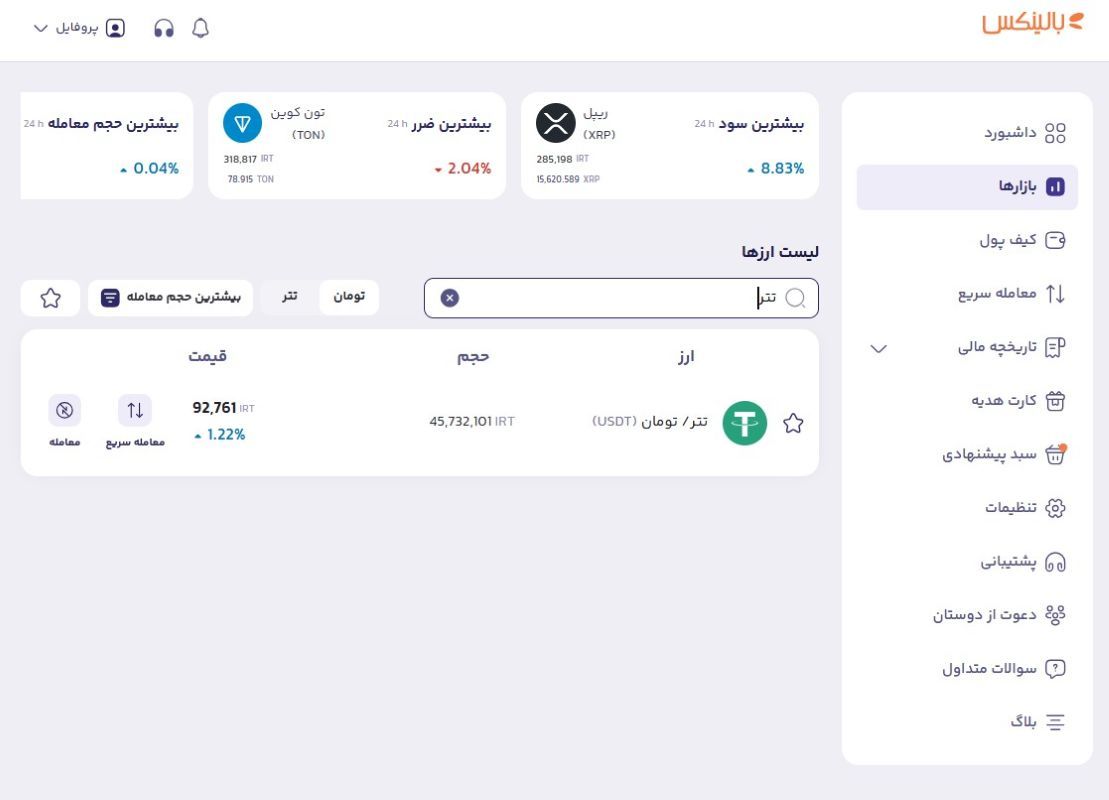Image resolution: width=1109 pixels, height=800 pixels.
Task: Click the معامله trade icon in USDT row
Action: point(64,422)
